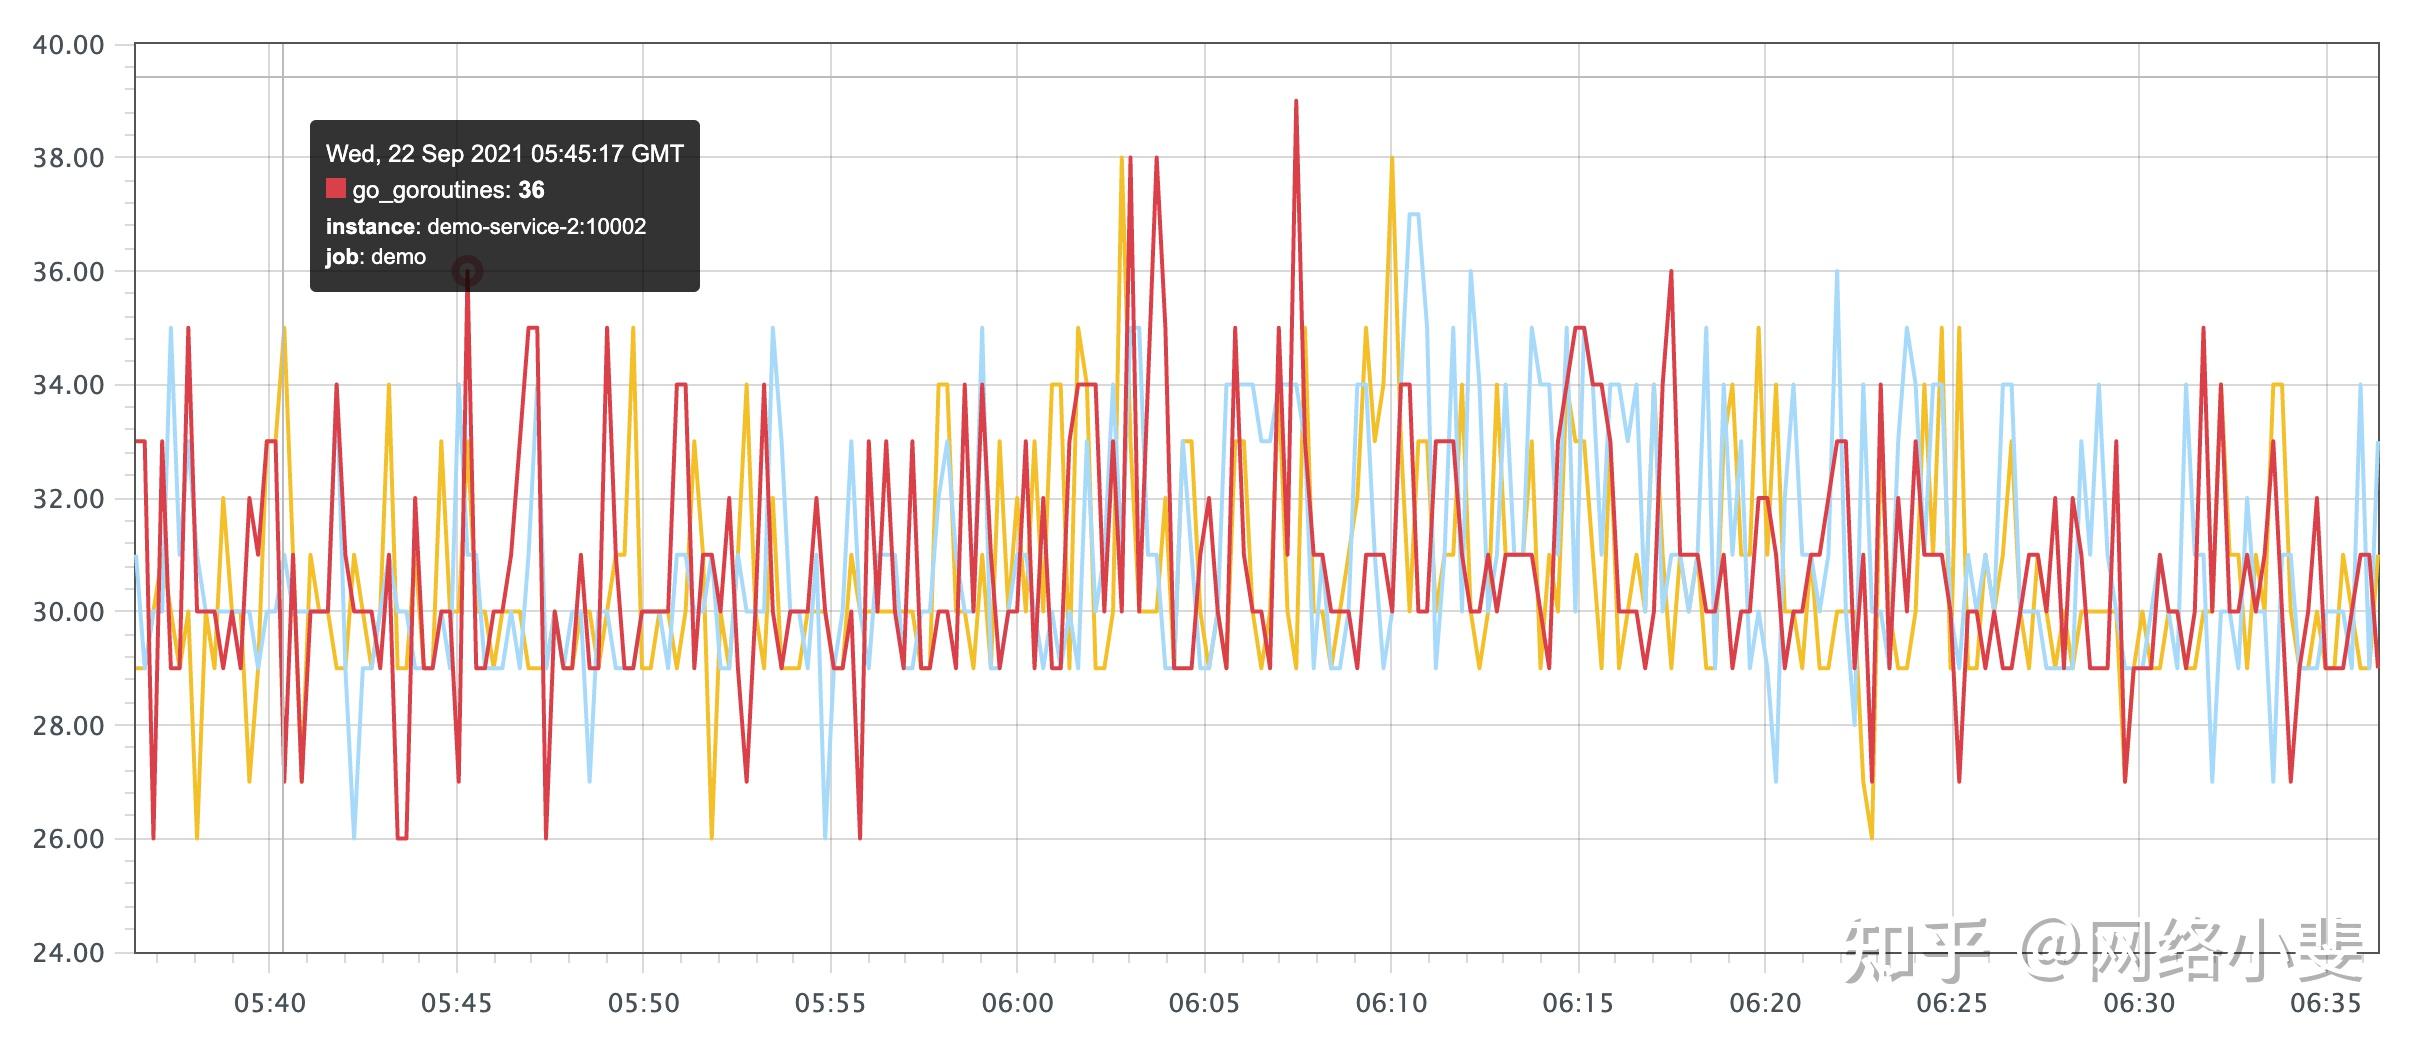The width and height of the screenshot is (2426, 1048).
Task: Click the 05:55 time axis label
Action: [830, 1003]
